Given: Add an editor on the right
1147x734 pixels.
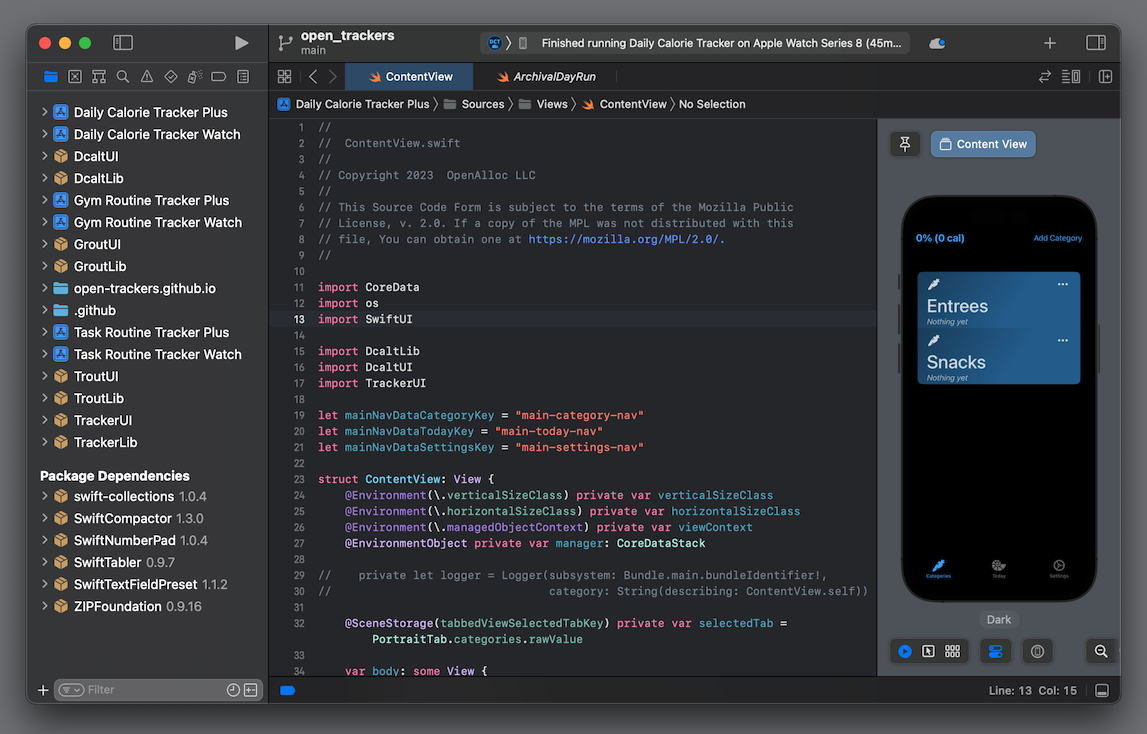Looking at the screenshot, I should pos(1105,77).
